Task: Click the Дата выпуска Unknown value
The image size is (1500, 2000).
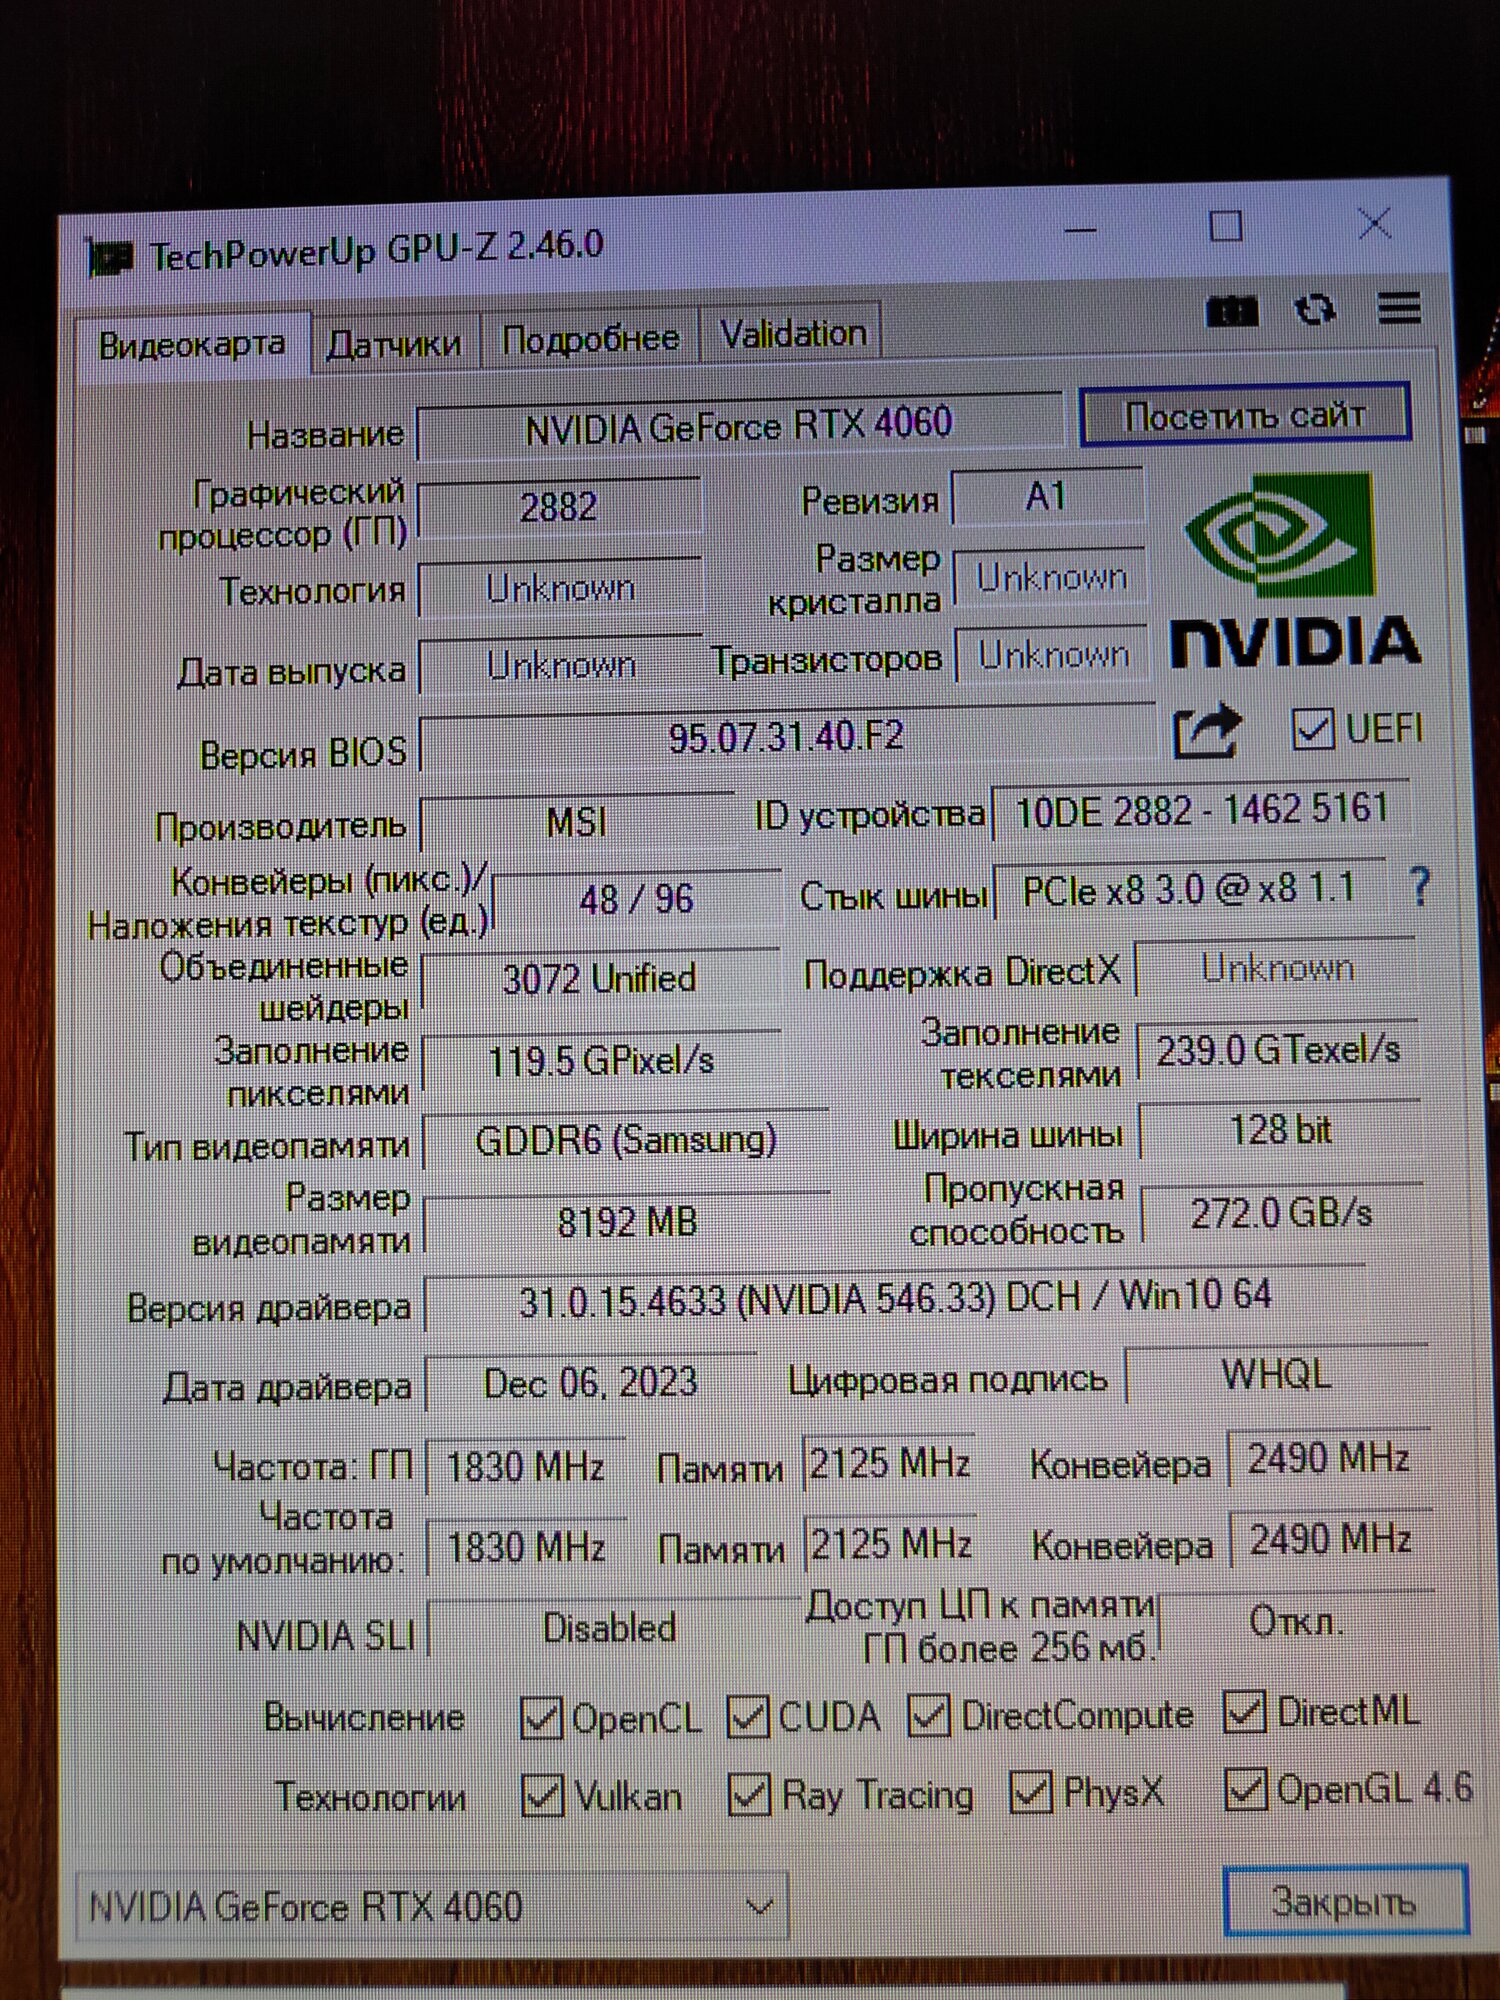Action: coord(561,665)
